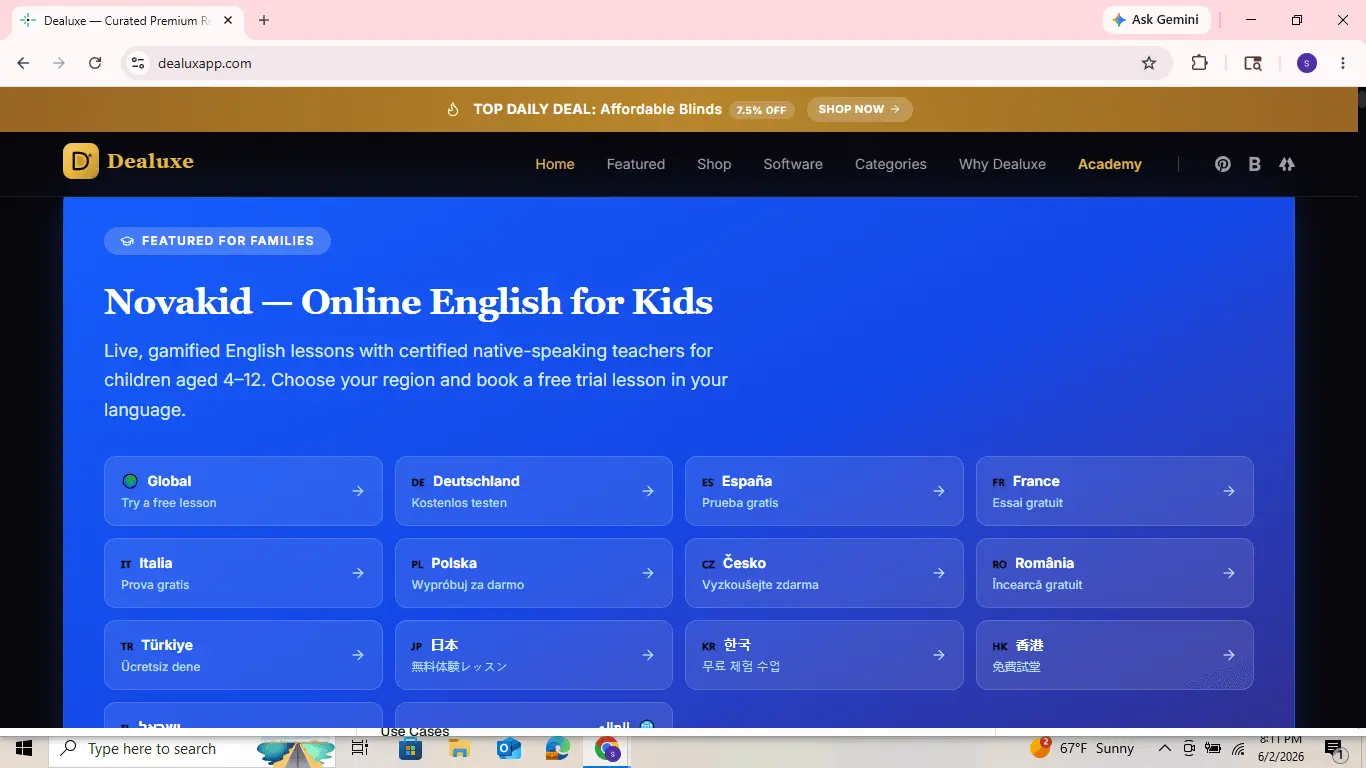Open Outlook from the taskbar
The image size is (1366, 768).
click(x=509, y=748)
